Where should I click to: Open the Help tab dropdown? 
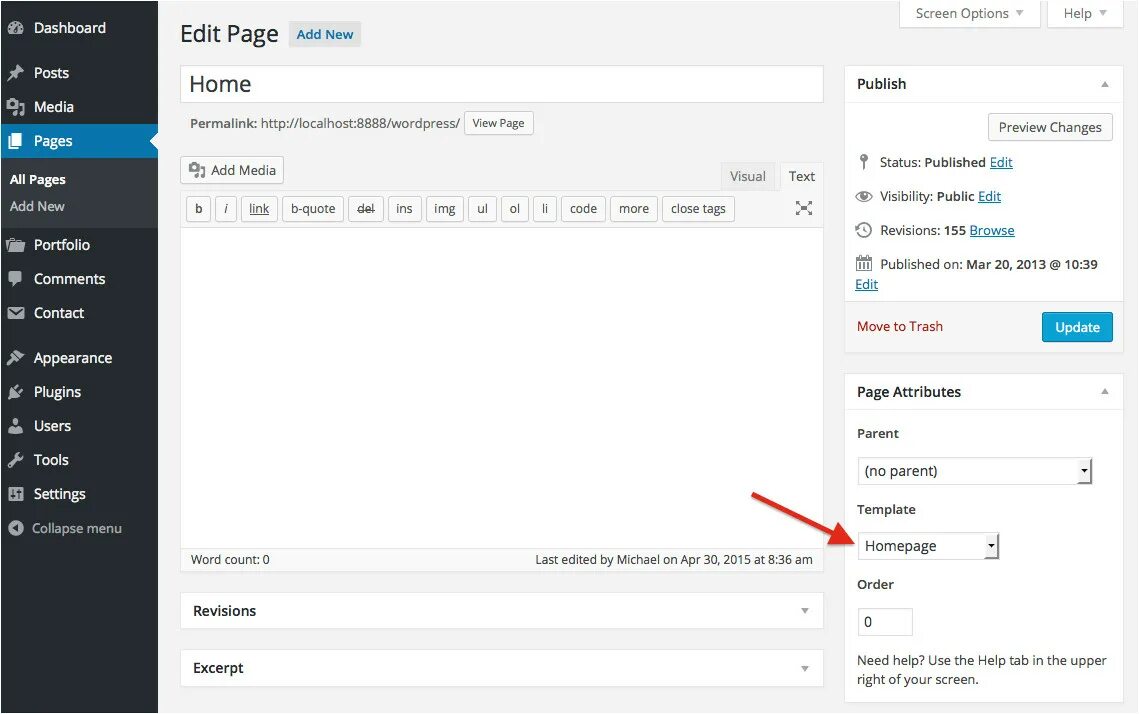coord(1085,14)
